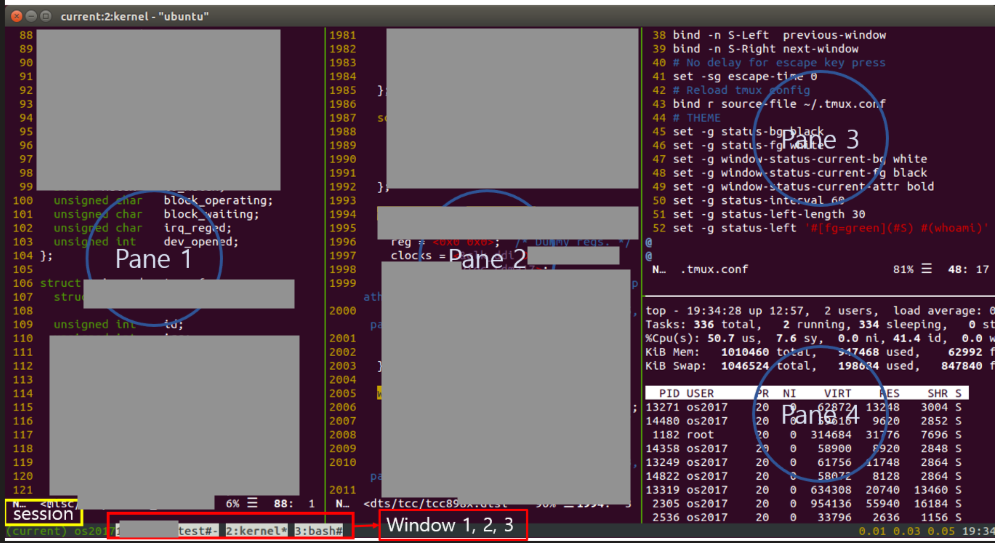Click the 81% position indicator
This screenshot has width=995, height=543.
tap(904, 270)
